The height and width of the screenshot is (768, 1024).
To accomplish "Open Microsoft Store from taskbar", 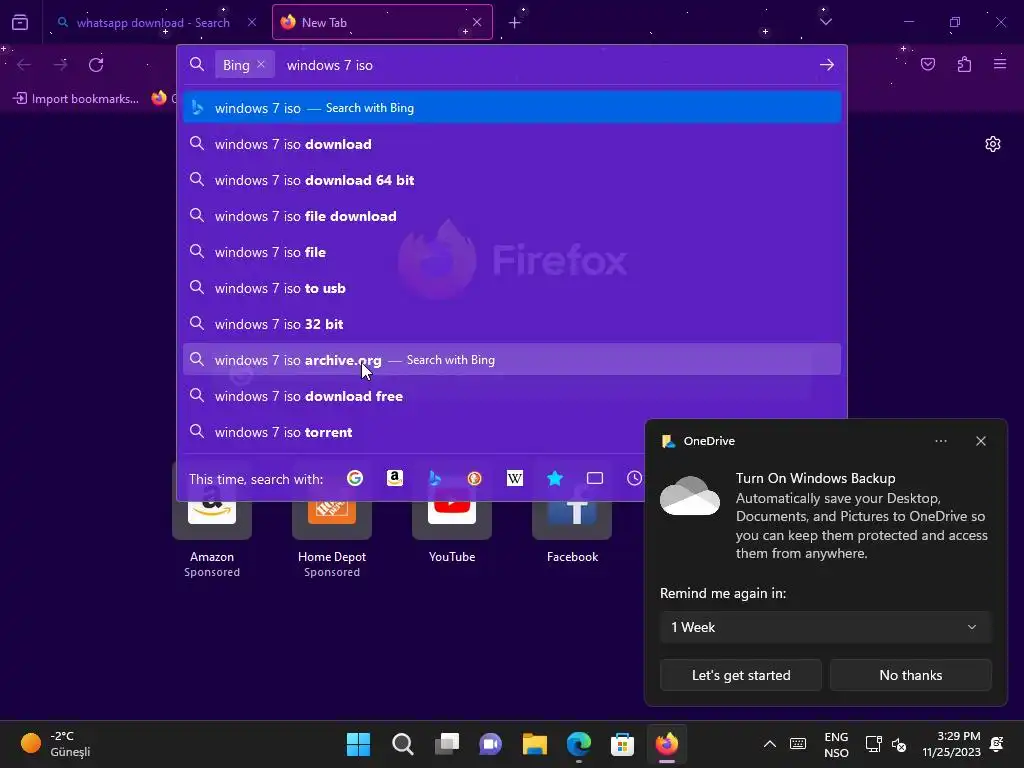I will (622, 744).
